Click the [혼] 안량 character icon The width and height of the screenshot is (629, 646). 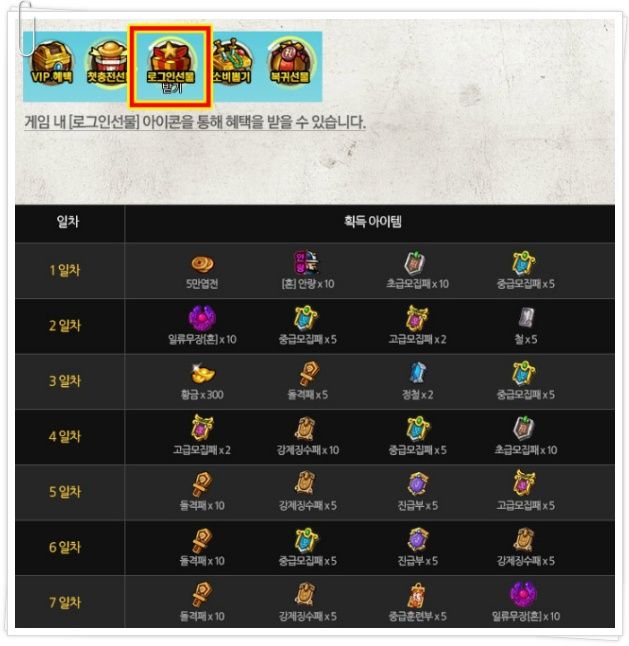pyautogui.click(x=306, y=262)
